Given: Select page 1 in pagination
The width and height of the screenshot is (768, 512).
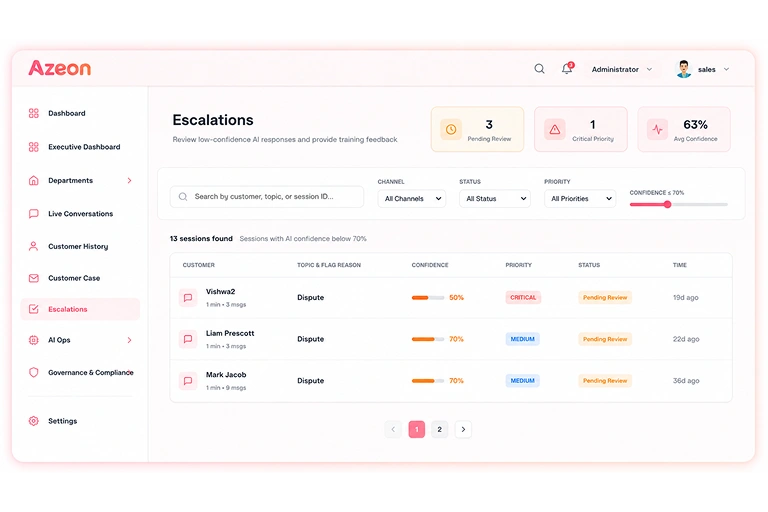Looking at the screenshot, I should click(x=417, y=429).
